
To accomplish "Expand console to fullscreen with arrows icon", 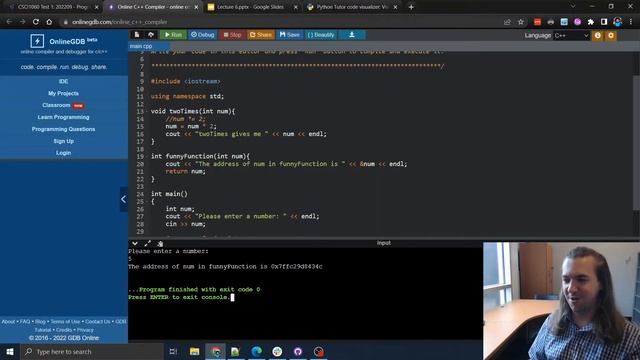I will 147,243.
